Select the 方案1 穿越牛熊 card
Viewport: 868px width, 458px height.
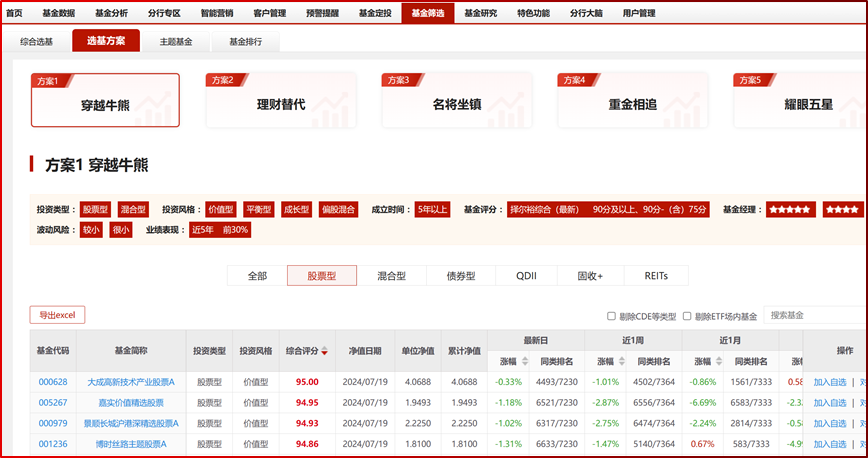pos(105,100)
